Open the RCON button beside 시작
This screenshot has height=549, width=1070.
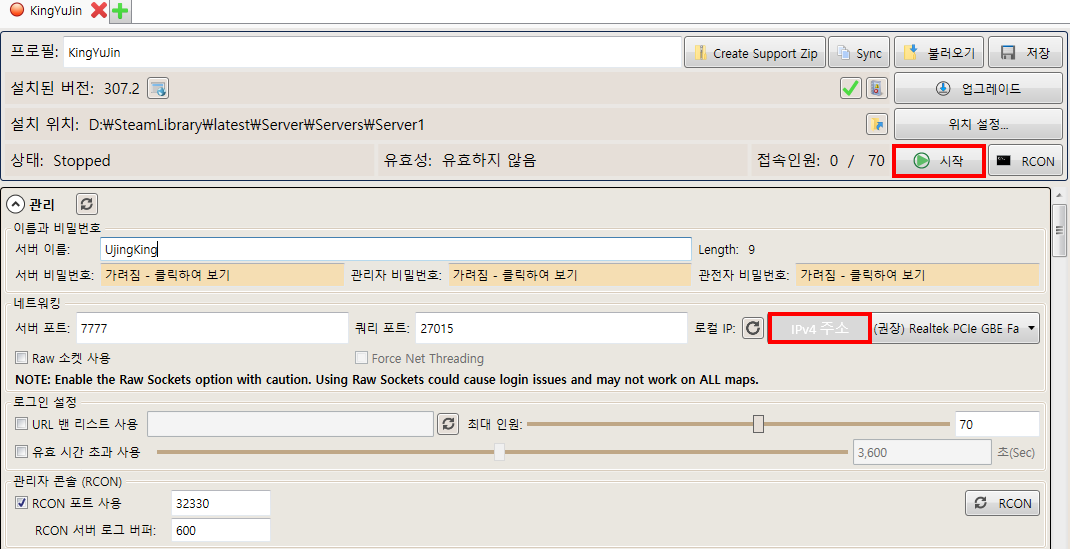pyautogui.click(x=1026, y=161)
